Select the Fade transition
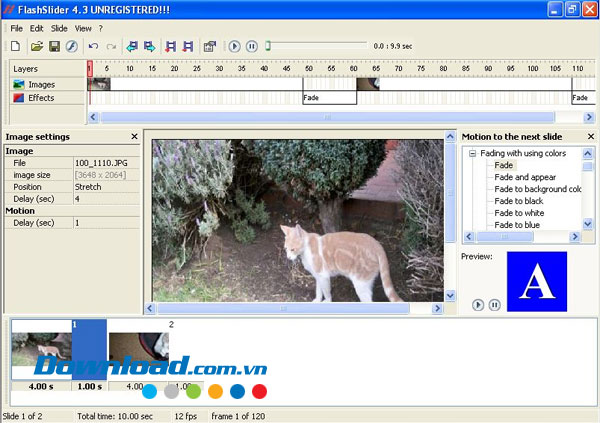The height and width of the screenshot is (423, 600). 504,165
